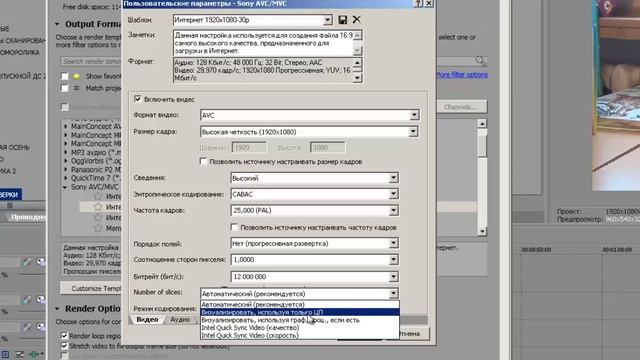Screen dimensions: 640x360
Task: Select the Sony AVC/MVC tree item
Action: point(95,187)
